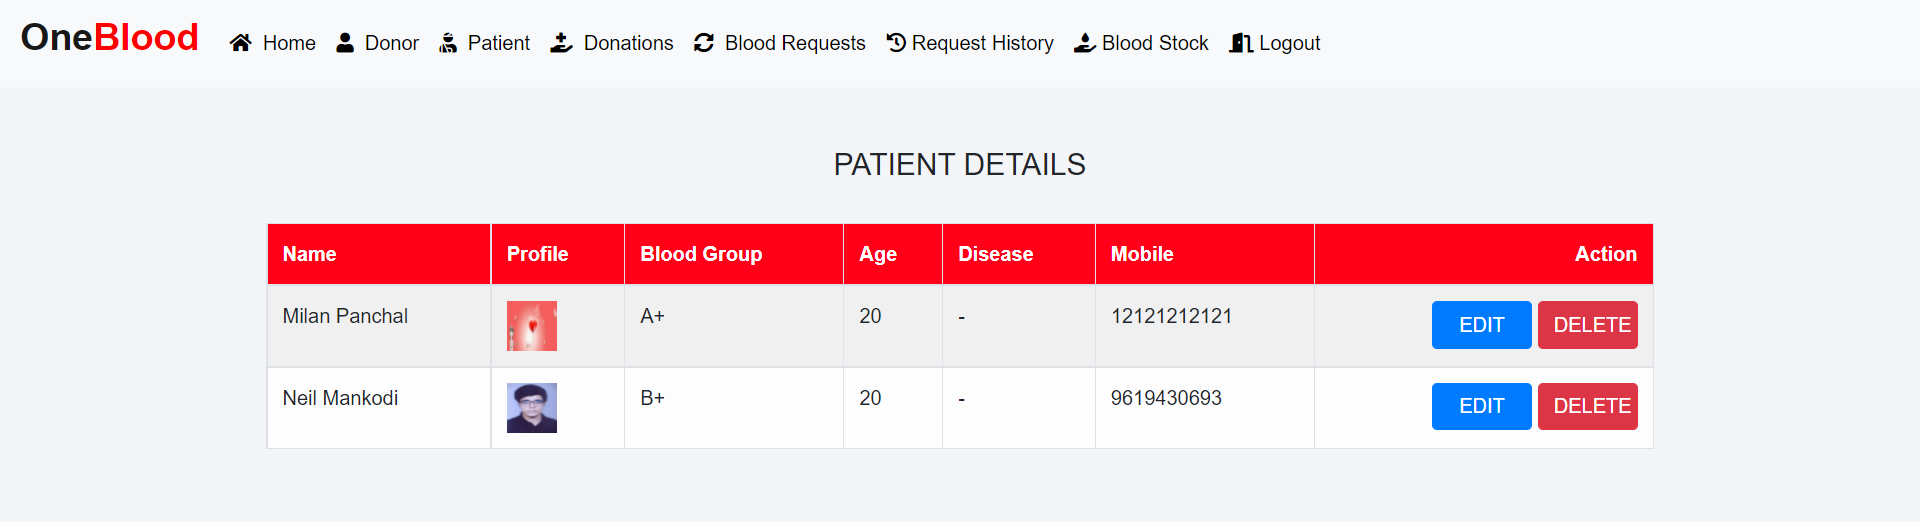The image size is (1920, 522).
Task: Open Neil Mankodi's profile photo
Action: click(x=532, y=408)
